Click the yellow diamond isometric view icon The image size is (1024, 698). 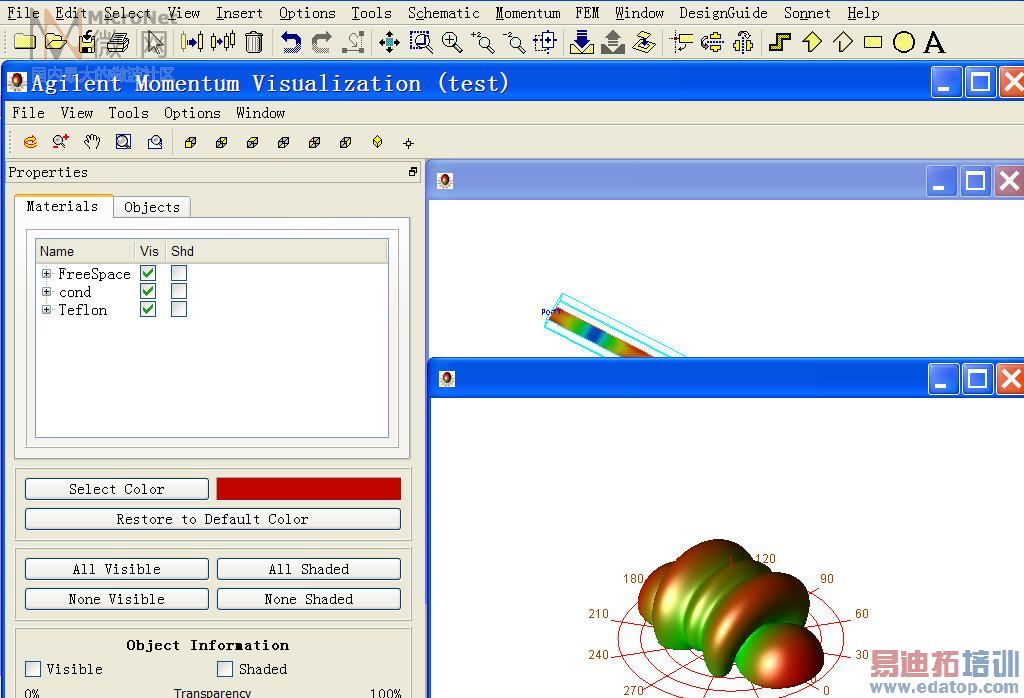pos(377,142)
